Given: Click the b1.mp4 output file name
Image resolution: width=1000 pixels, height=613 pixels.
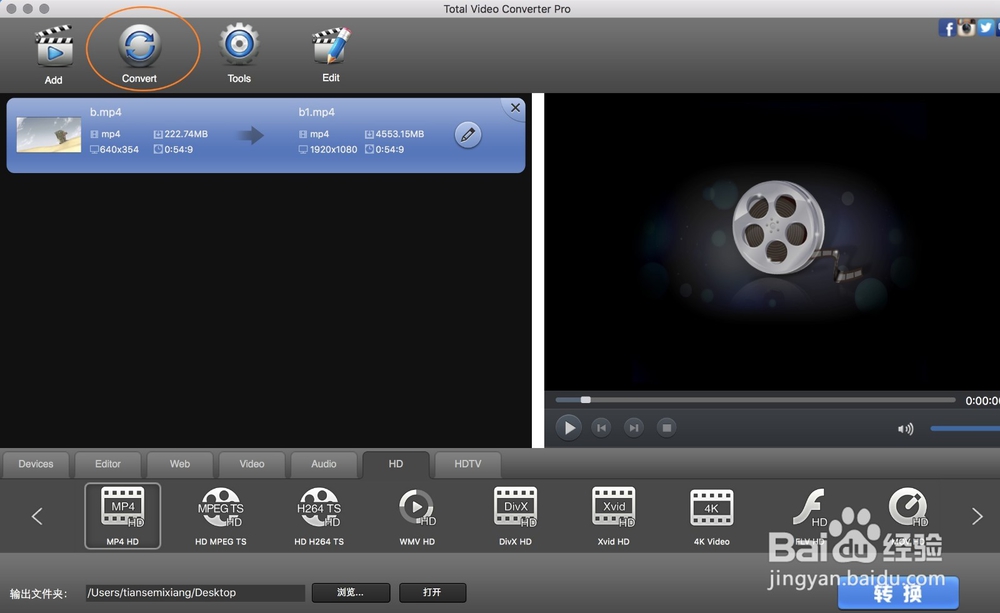Looking at the screenshot, I should [x=316, y=112].
